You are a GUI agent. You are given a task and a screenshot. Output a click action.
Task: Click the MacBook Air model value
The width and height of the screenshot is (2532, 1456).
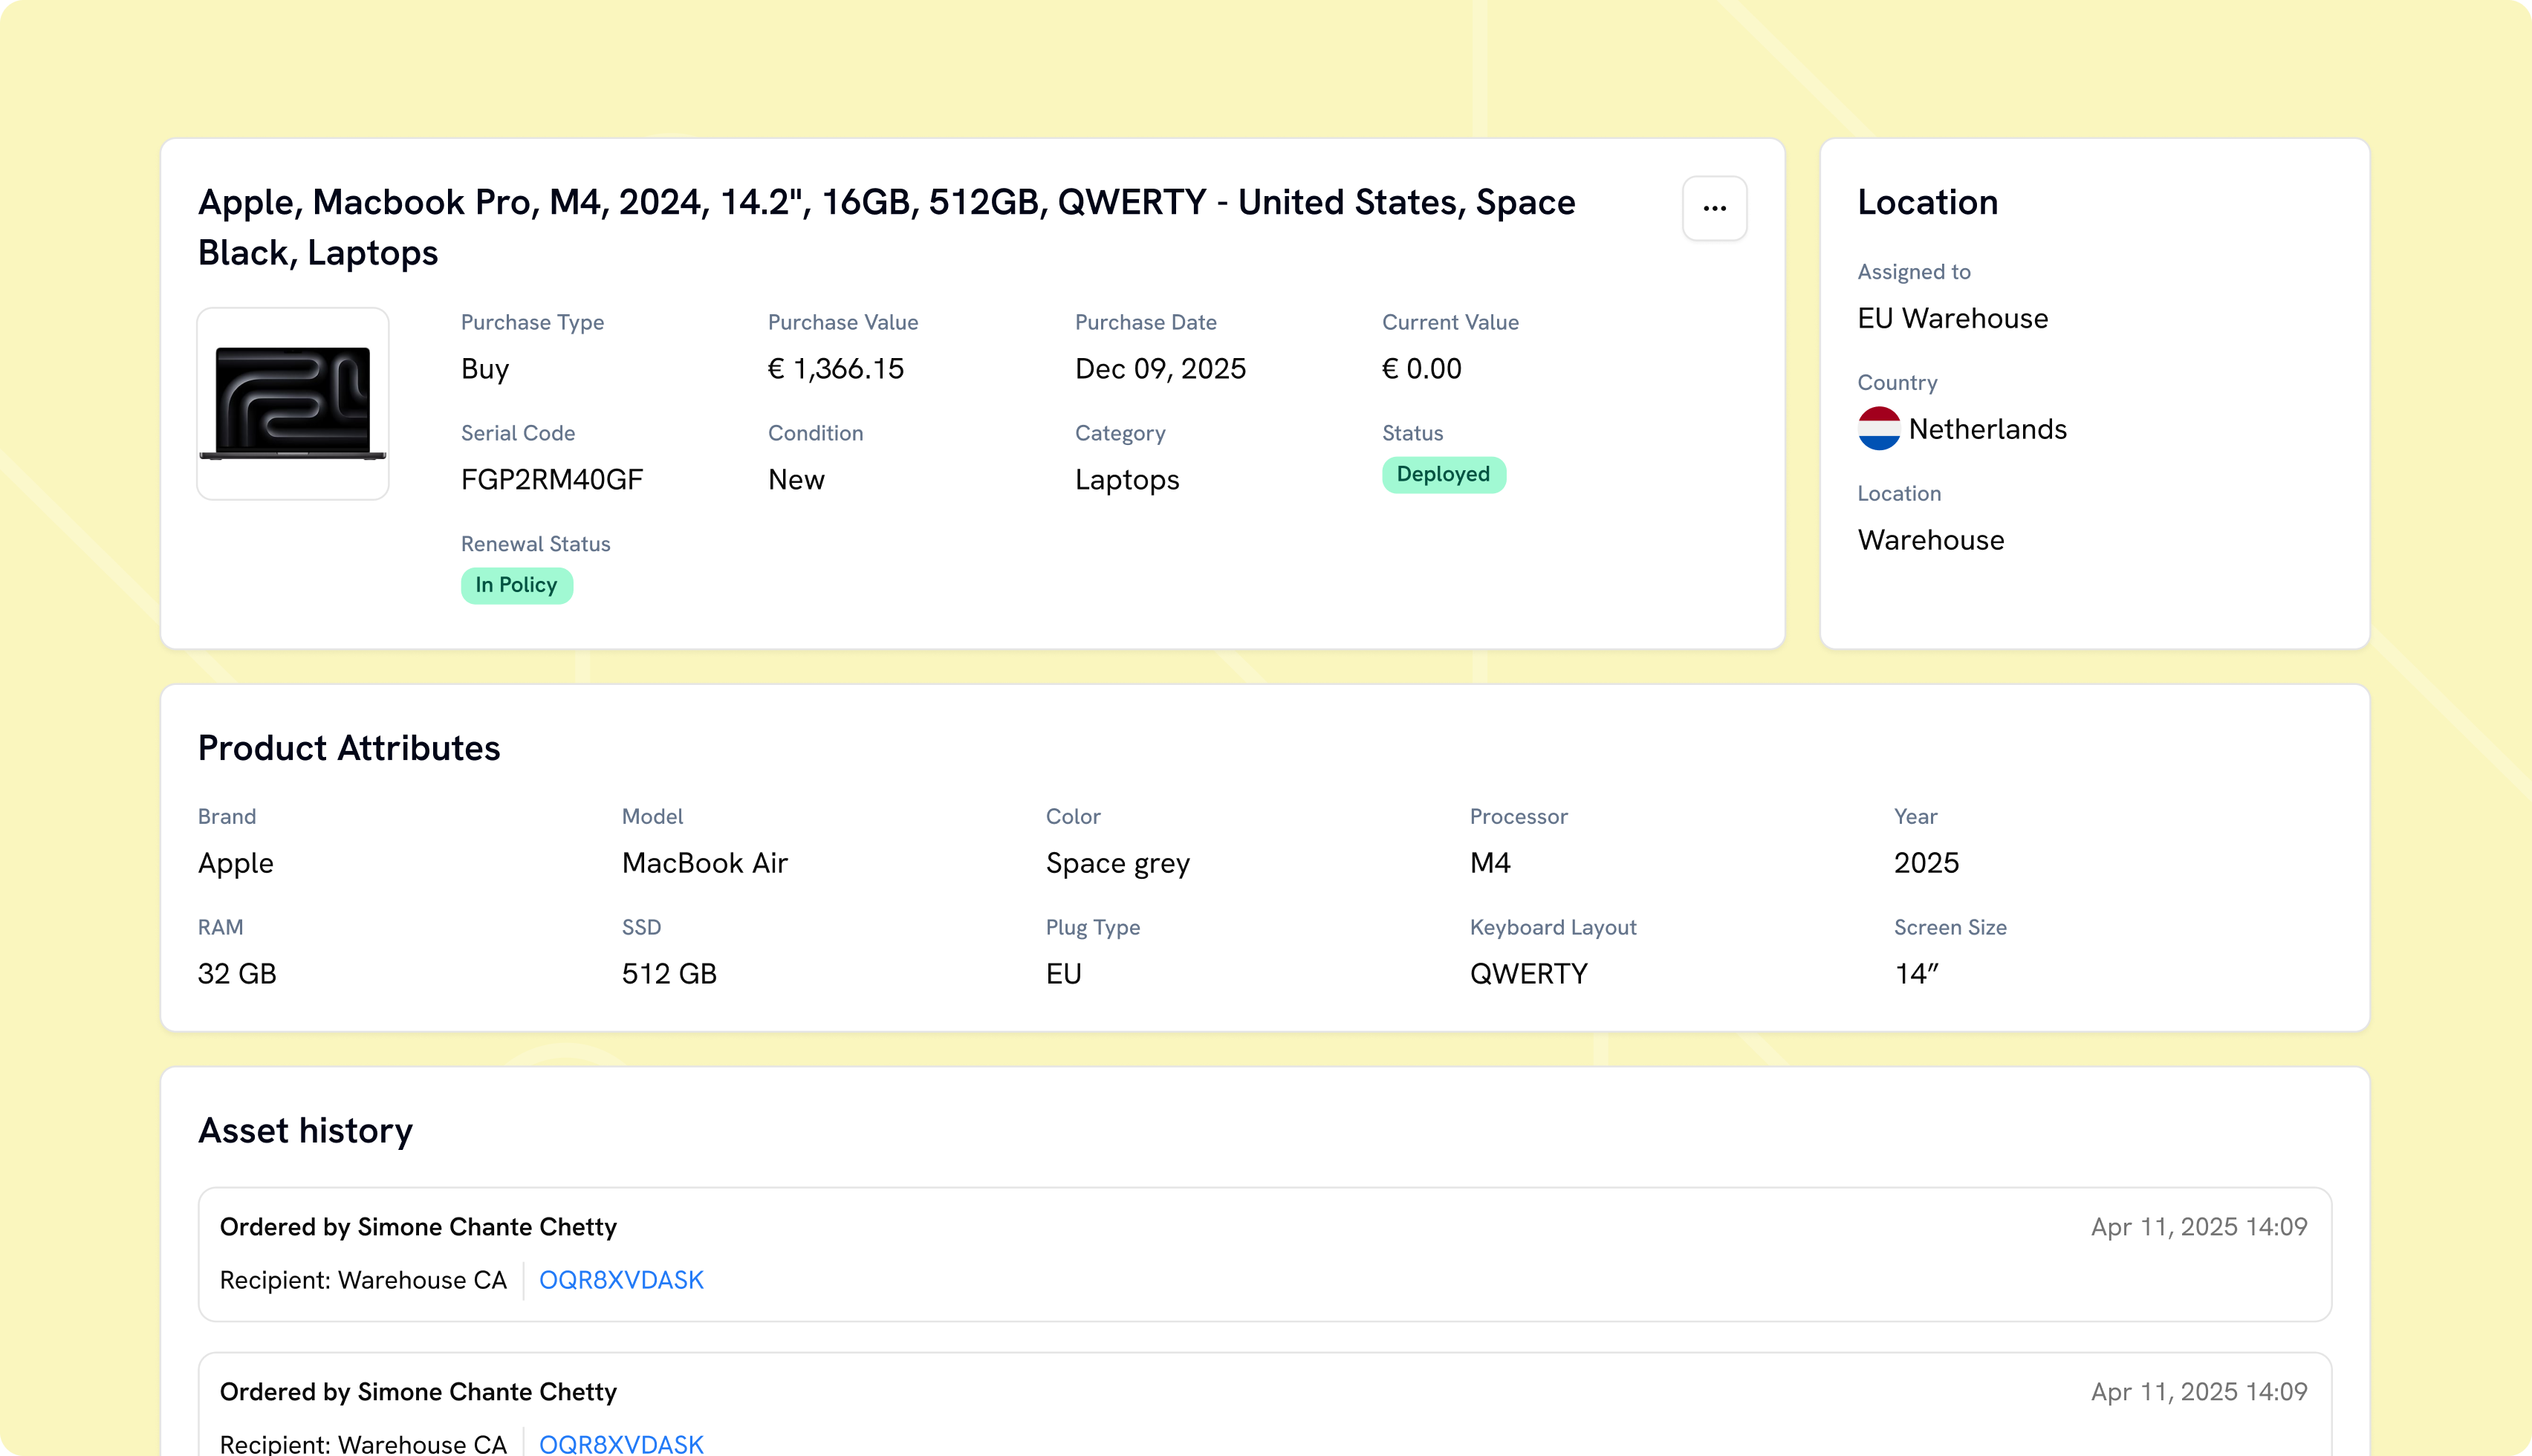[x=704, y=863]
